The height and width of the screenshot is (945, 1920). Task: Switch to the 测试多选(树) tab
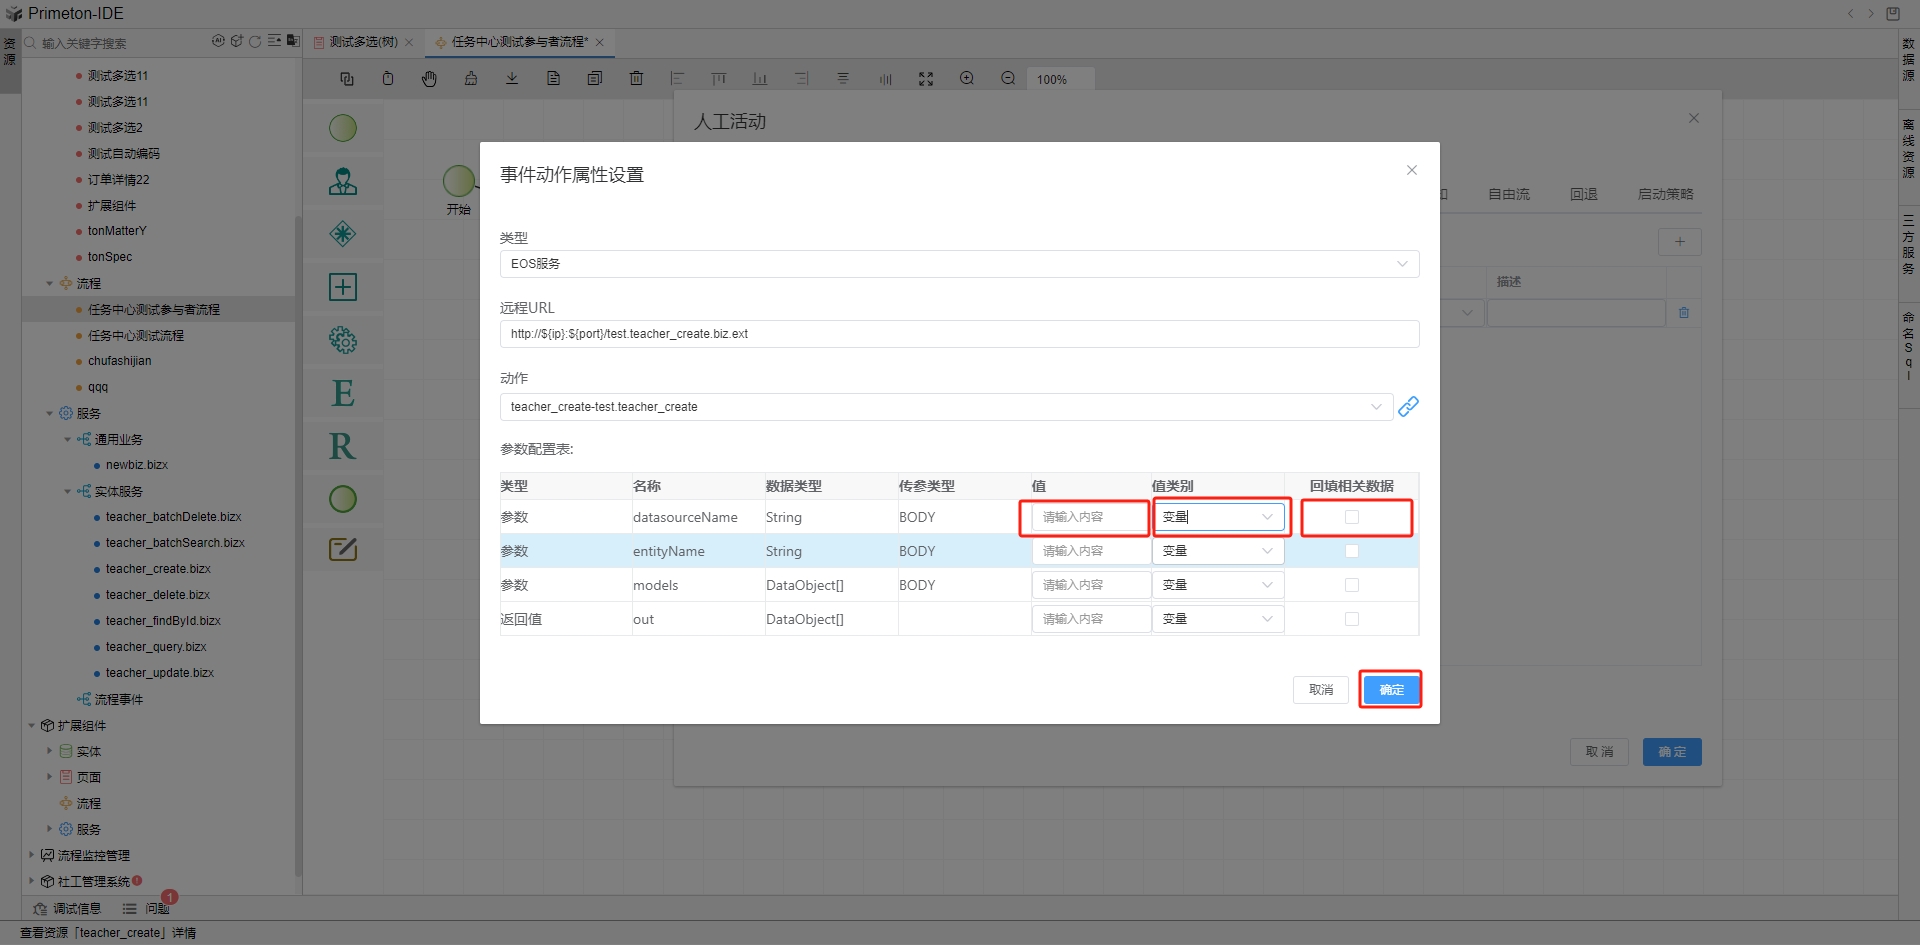364,42
